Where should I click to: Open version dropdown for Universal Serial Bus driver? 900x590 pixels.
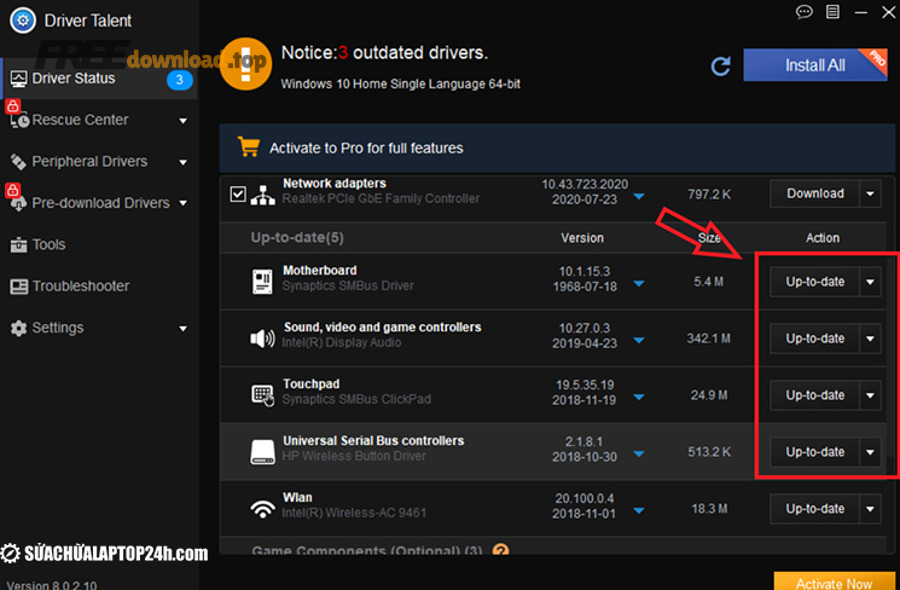[639, 454]
